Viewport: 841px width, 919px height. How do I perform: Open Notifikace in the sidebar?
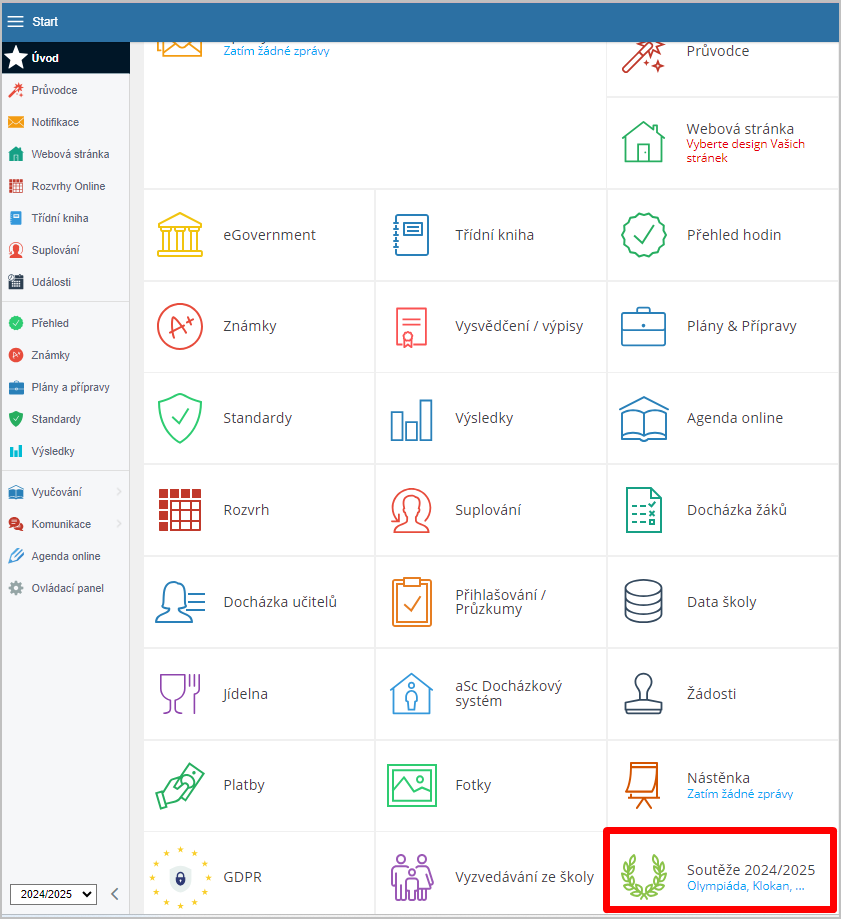(66, 122)
